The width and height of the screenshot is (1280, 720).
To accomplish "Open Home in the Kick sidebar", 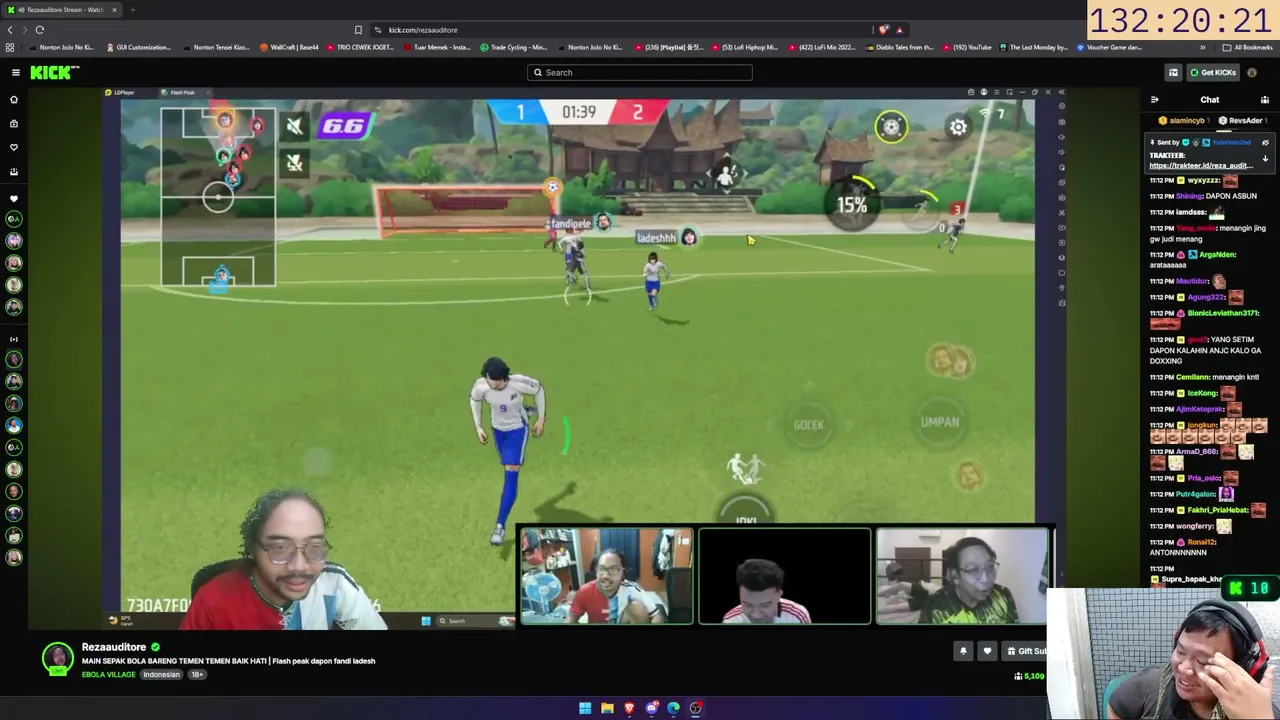I will (x=14, y=100).
